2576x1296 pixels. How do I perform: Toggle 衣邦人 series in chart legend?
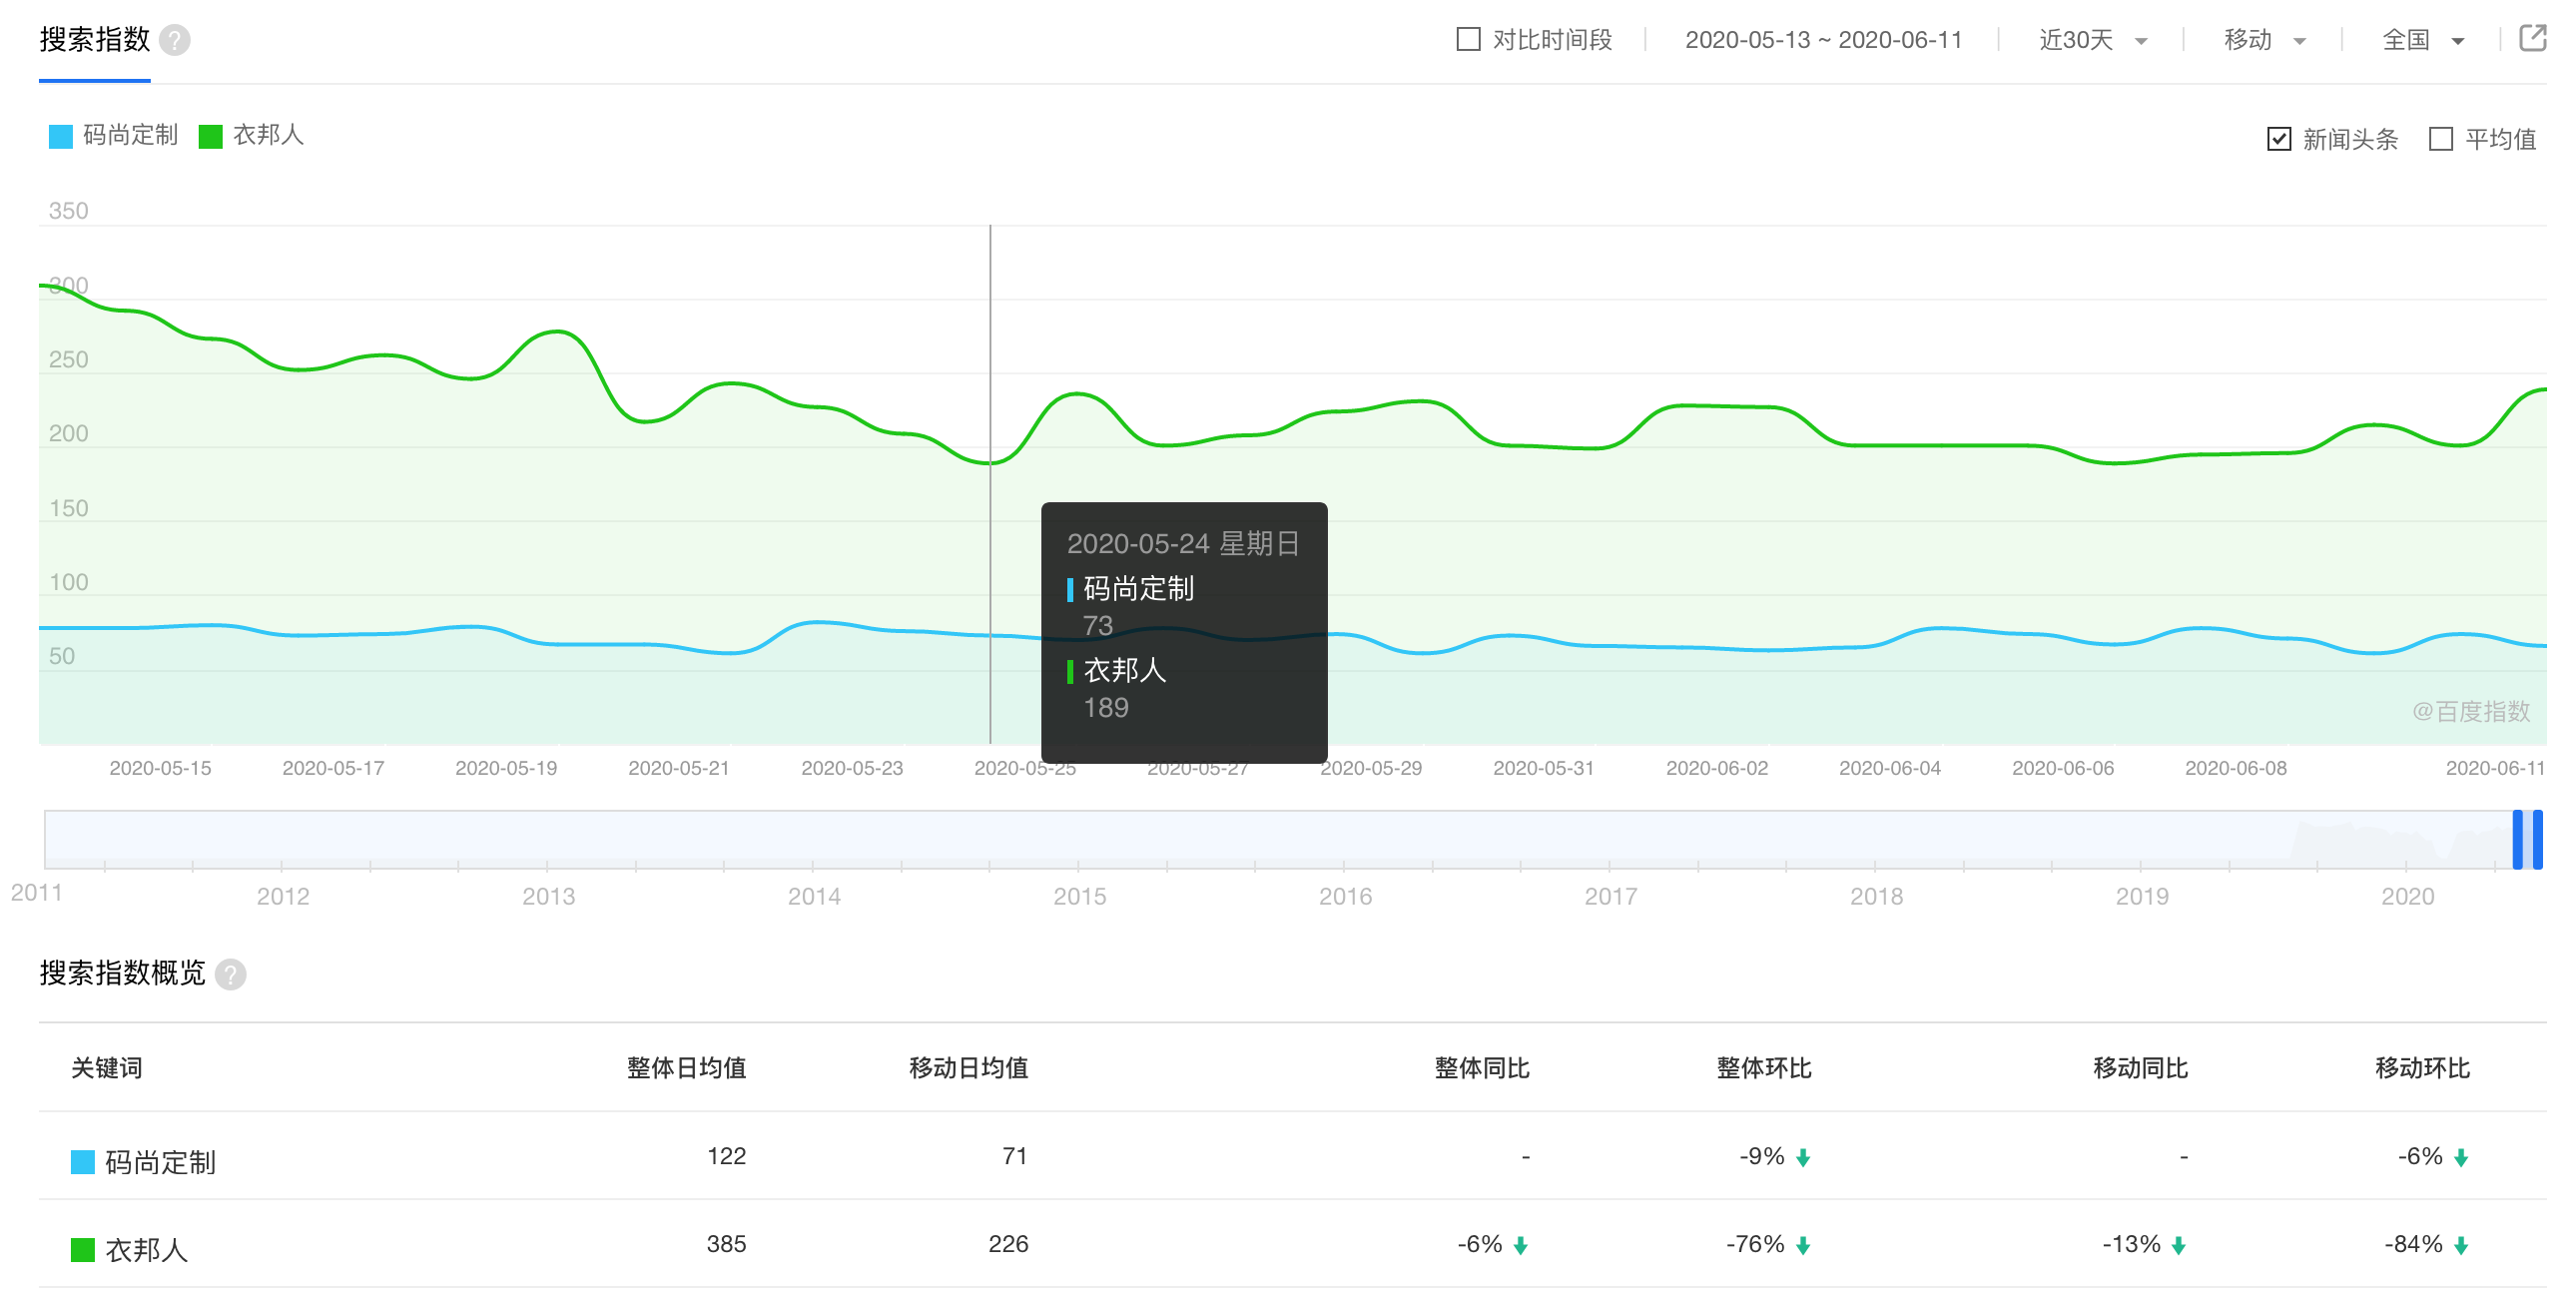[251, 135]
